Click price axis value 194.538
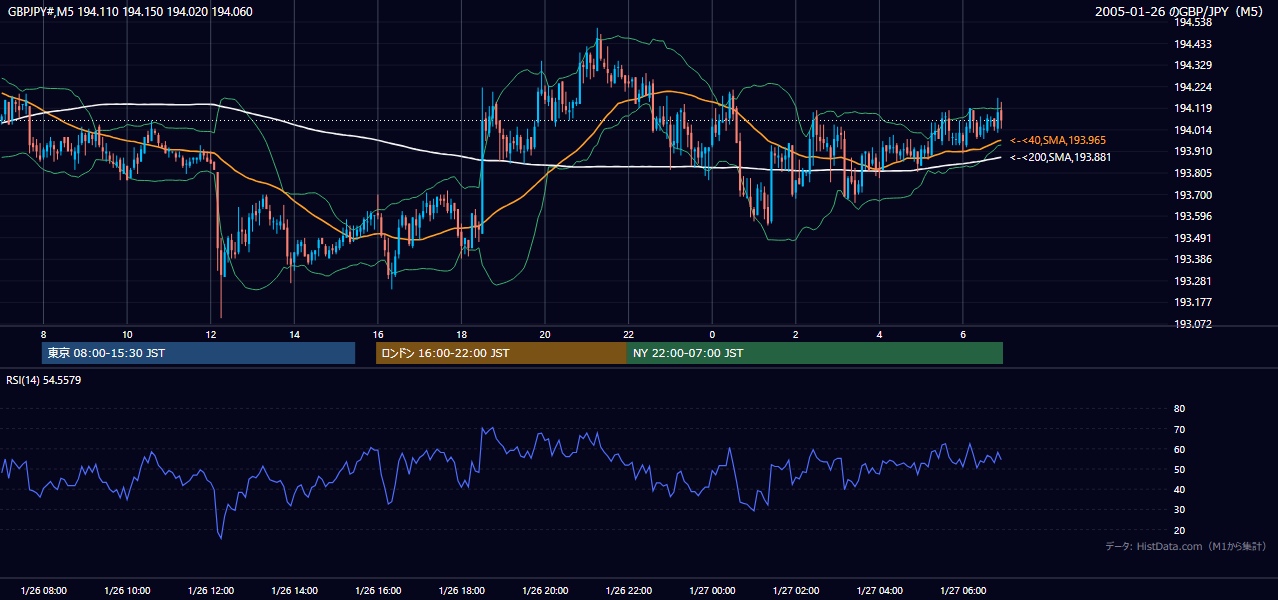 1193,22
